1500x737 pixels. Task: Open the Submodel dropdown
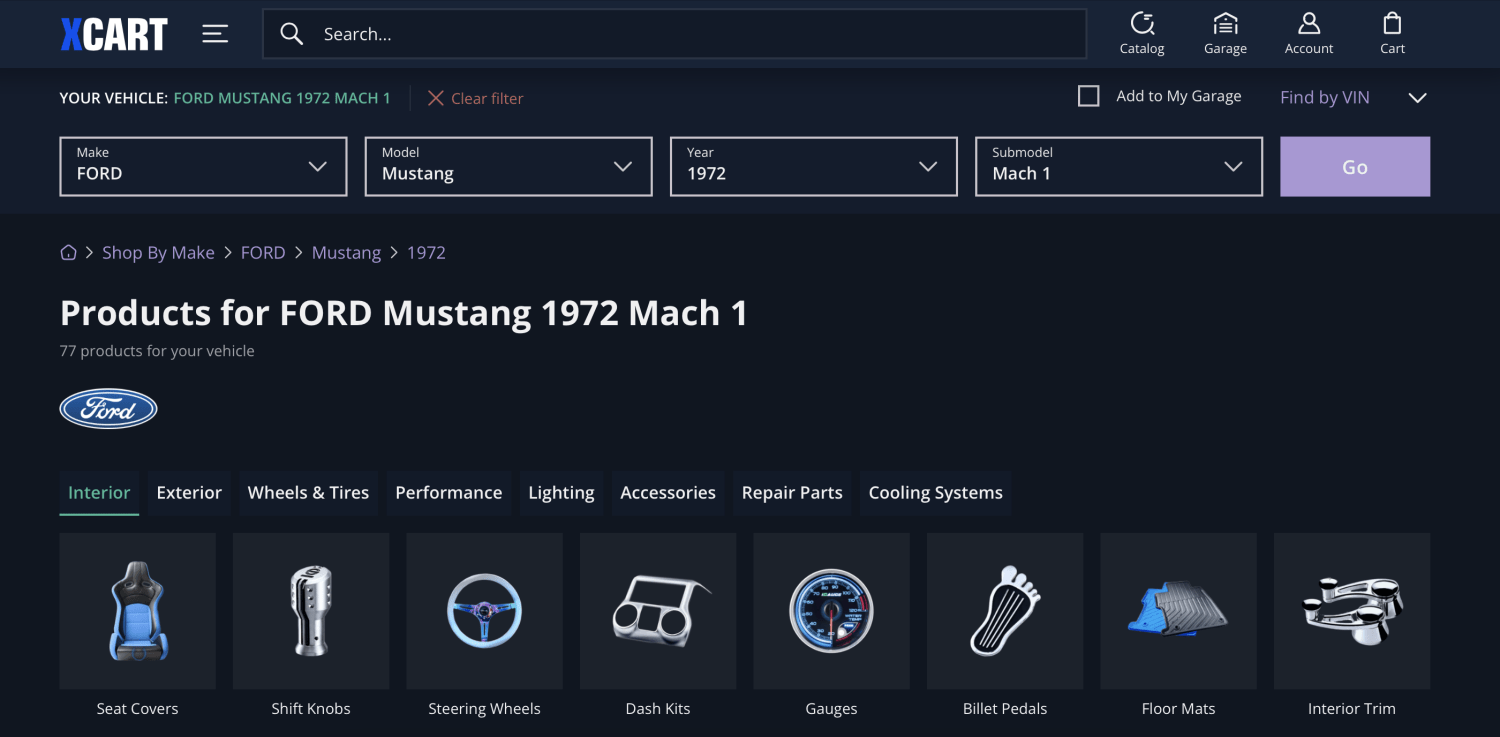point(1118,166)
